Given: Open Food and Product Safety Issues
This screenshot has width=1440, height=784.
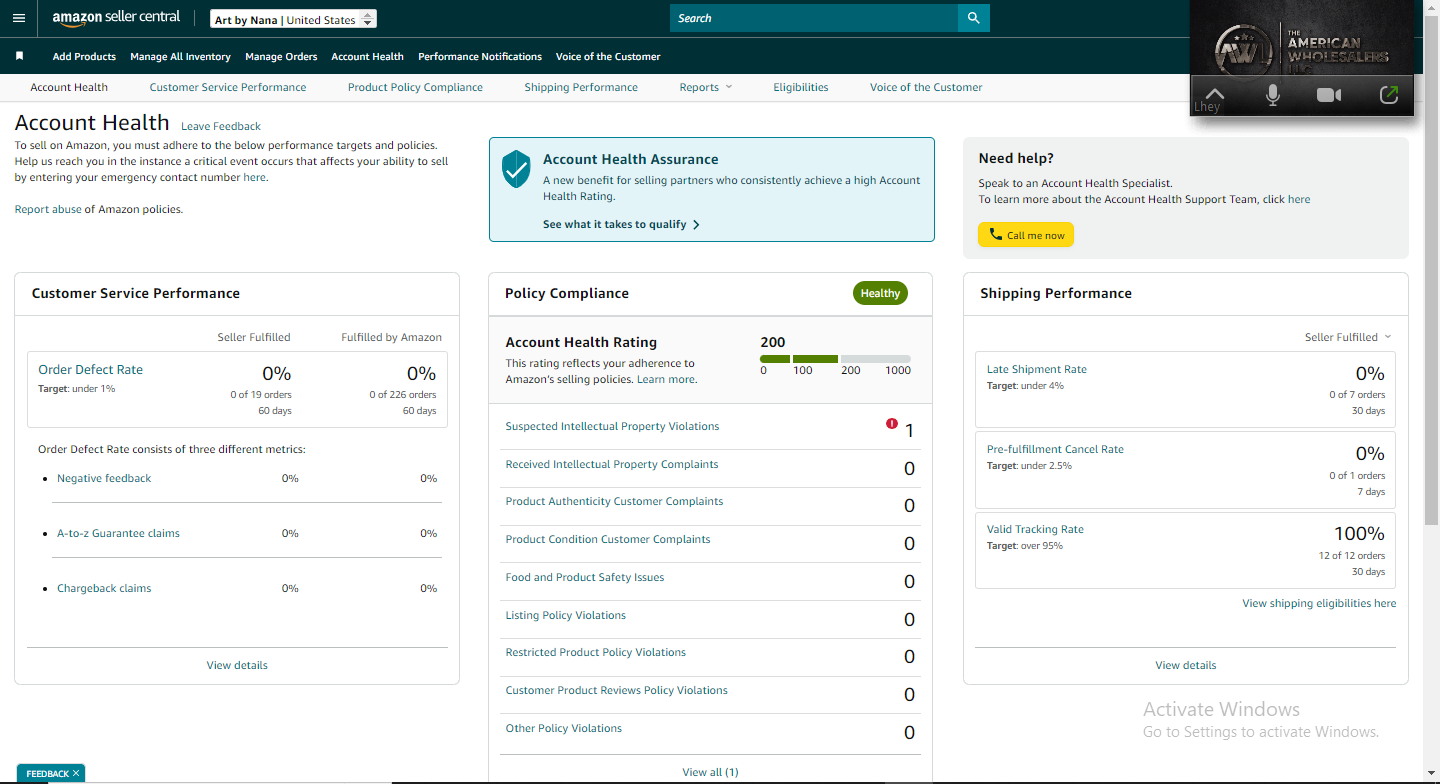Looking at the screenshot, I should tap(585, 578).
